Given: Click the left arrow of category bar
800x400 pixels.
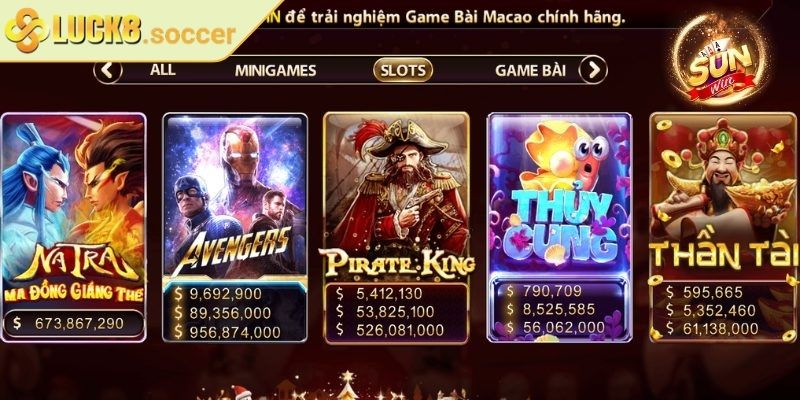Looking at the screenshot, I should tap(108, 70).
